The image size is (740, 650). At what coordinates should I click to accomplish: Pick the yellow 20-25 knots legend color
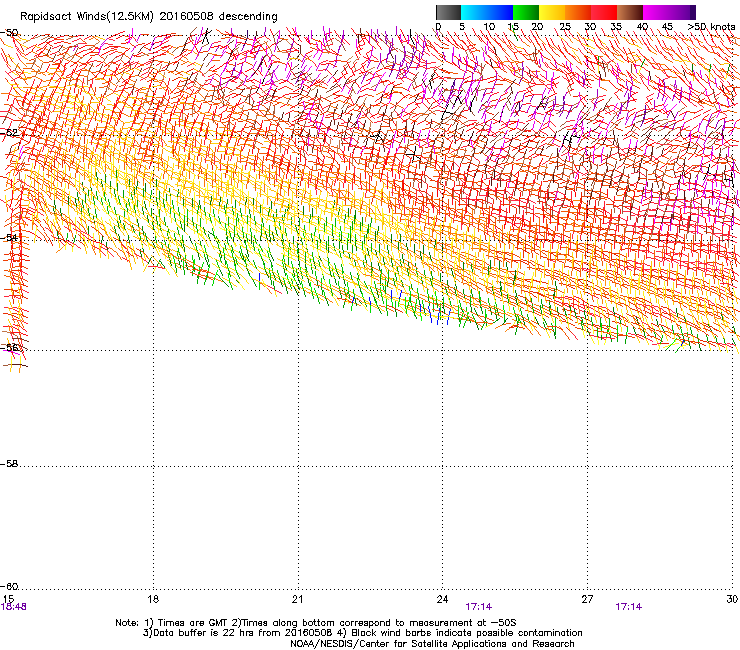tap(552, 12)
